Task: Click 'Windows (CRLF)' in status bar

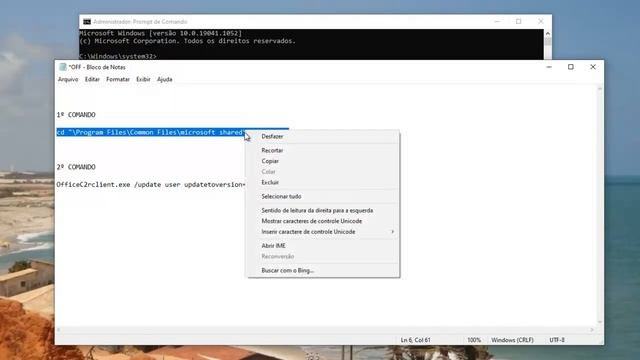Action: tap(512, 340)
